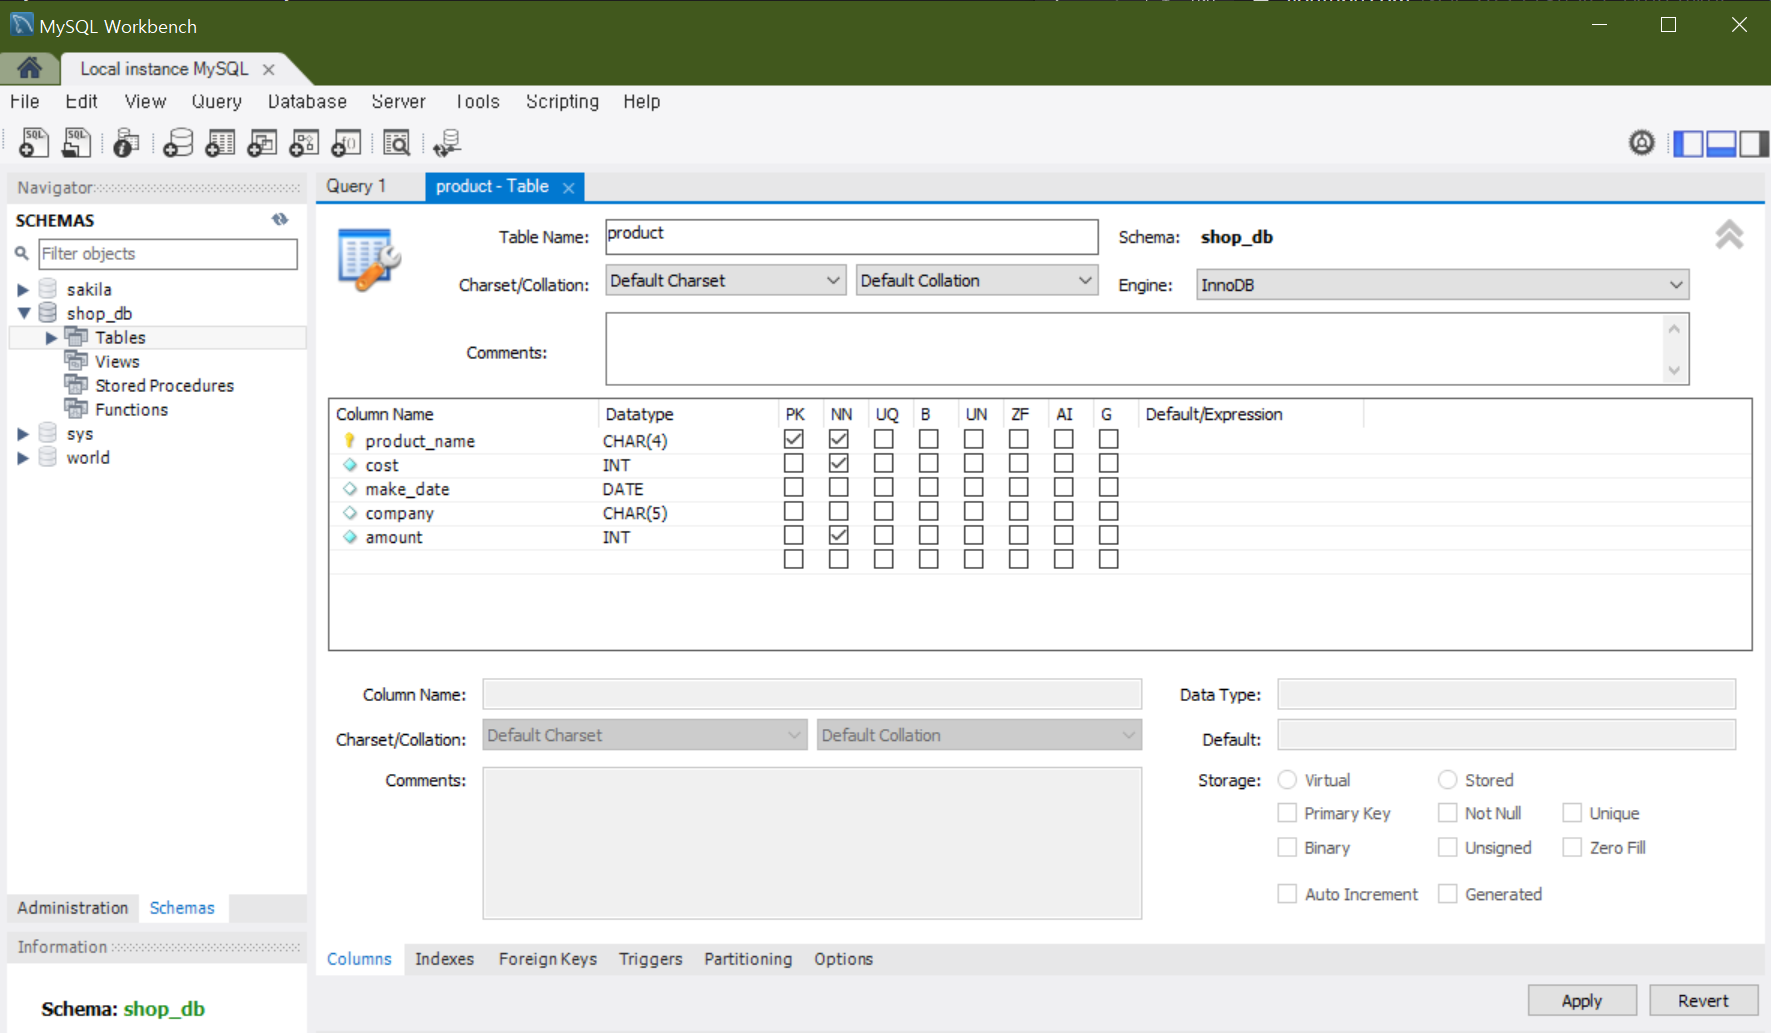Uncheck PK for product_name column
The width and height of the screenshot is (1771, 1033).
pos(794,439)
